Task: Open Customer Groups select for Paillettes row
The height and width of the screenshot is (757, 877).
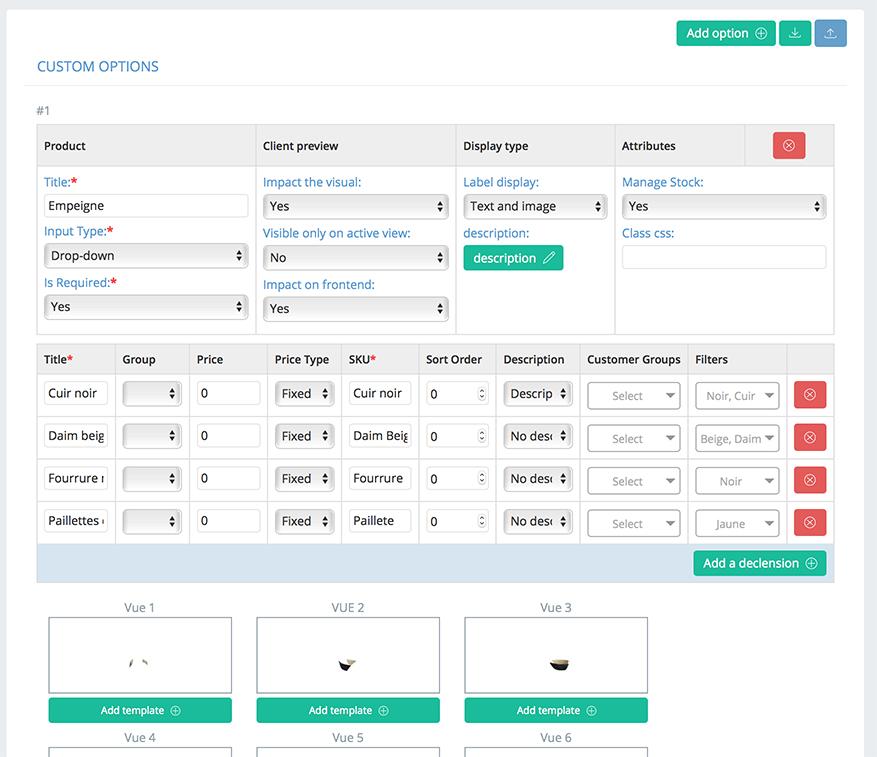Action: (634, 524)
